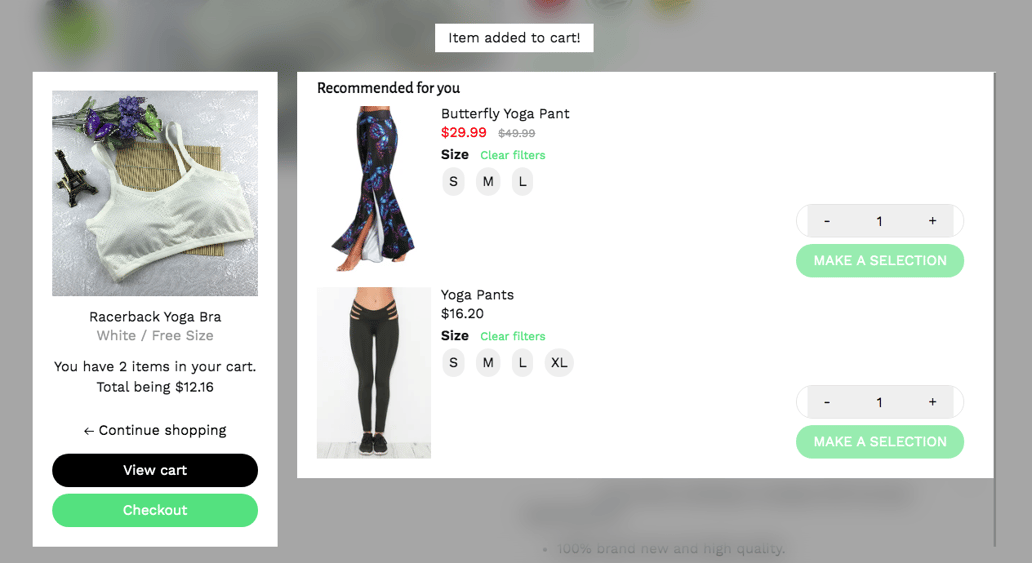The image size is (1032, 563).
Task: Select size S for Butterfly Yoga Pant
Action: [453, 182]
